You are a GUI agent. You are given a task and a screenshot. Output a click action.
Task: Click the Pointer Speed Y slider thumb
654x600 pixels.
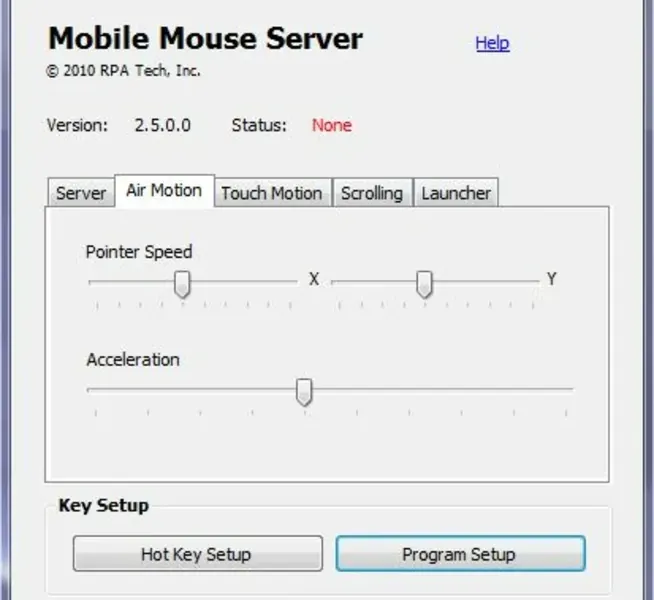(x=425, y=285)
